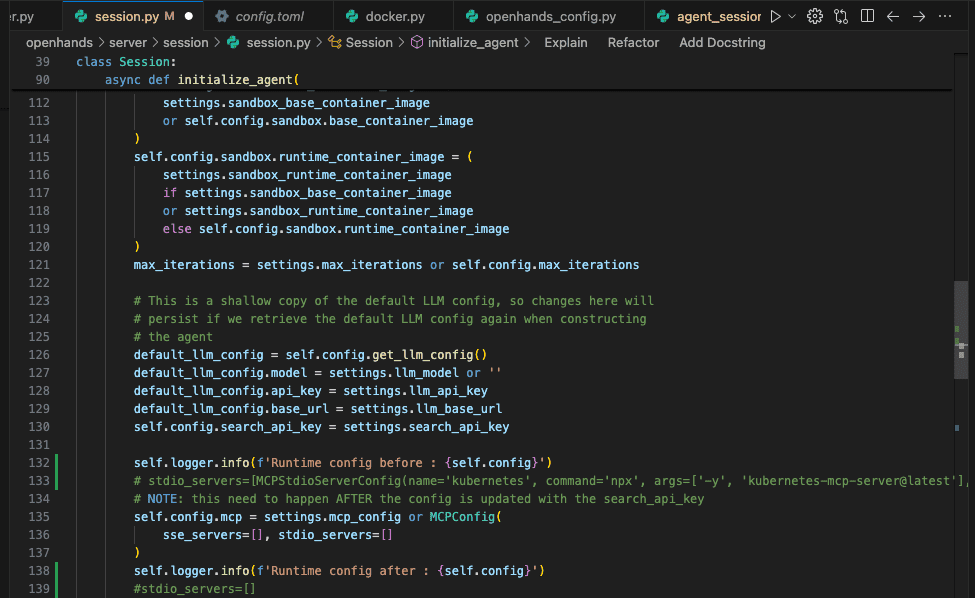Click the session folder breadcrumb segment

(x=185, y=43)
